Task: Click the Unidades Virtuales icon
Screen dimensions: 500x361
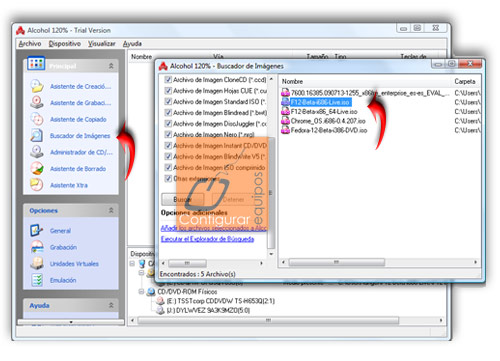Action: (37, 263)
